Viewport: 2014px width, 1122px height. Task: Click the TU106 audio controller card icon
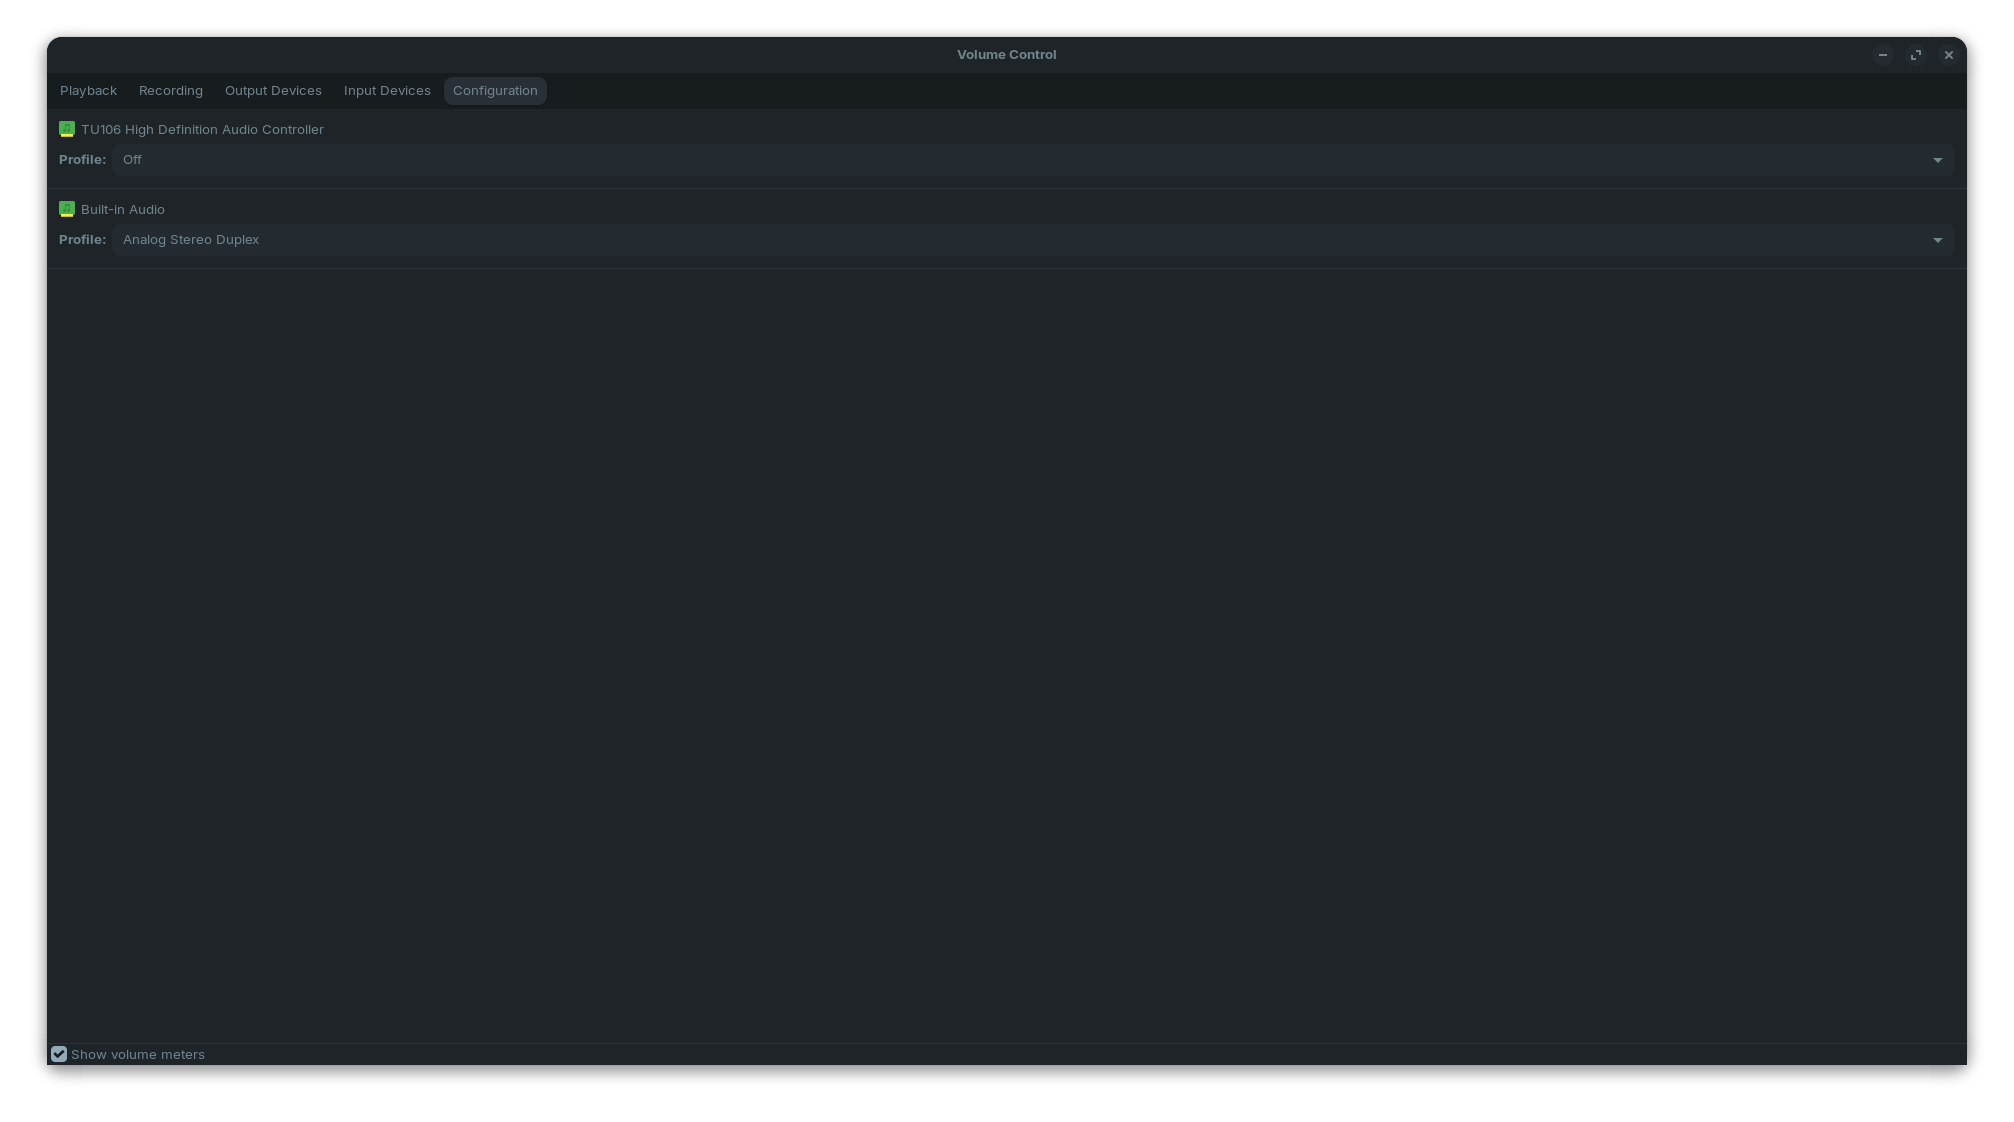tap(67, 129)
